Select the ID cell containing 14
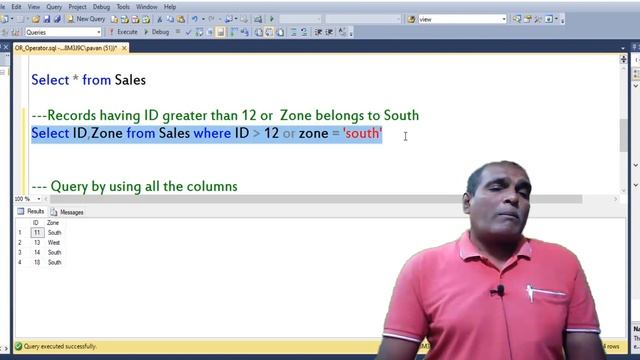 [x=37, y=252]
